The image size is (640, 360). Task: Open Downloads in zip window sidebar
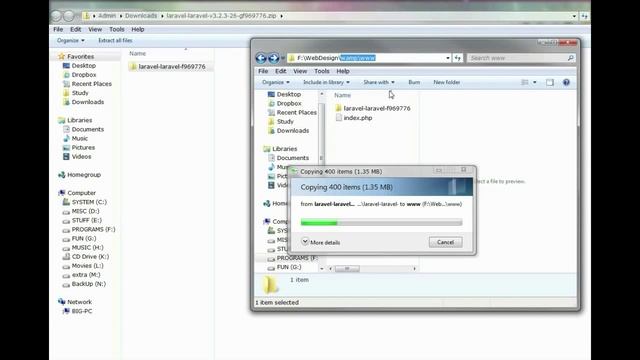point(83,102)
